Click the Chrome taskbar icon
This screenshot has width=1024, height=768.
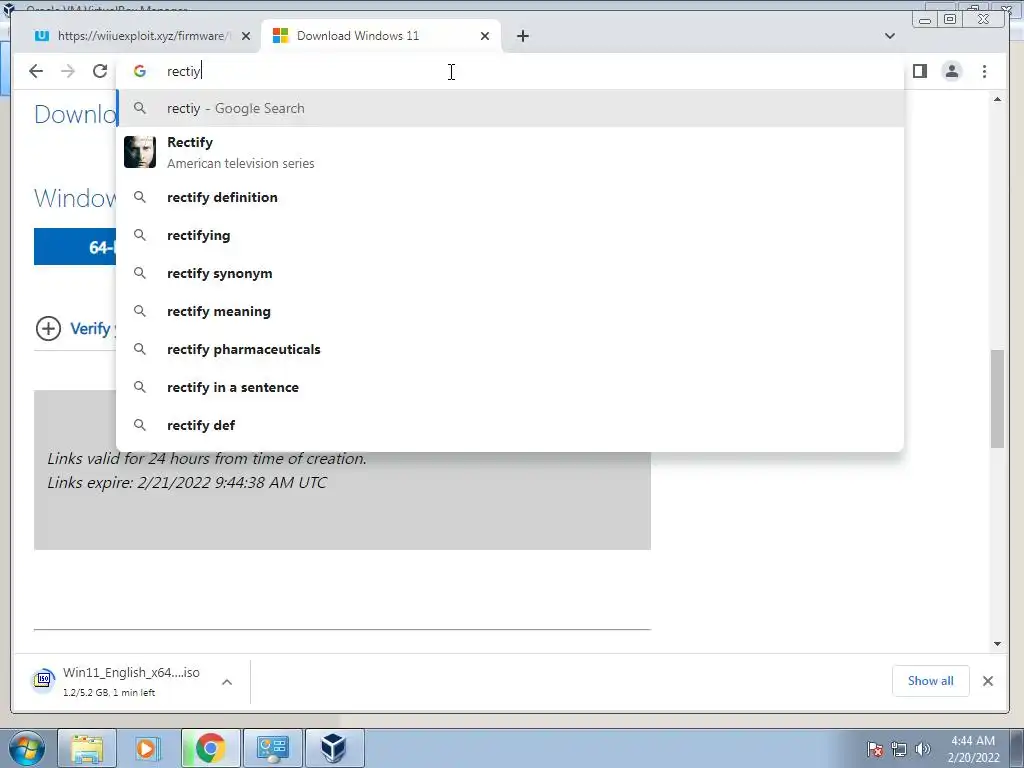tap(210, 748)
